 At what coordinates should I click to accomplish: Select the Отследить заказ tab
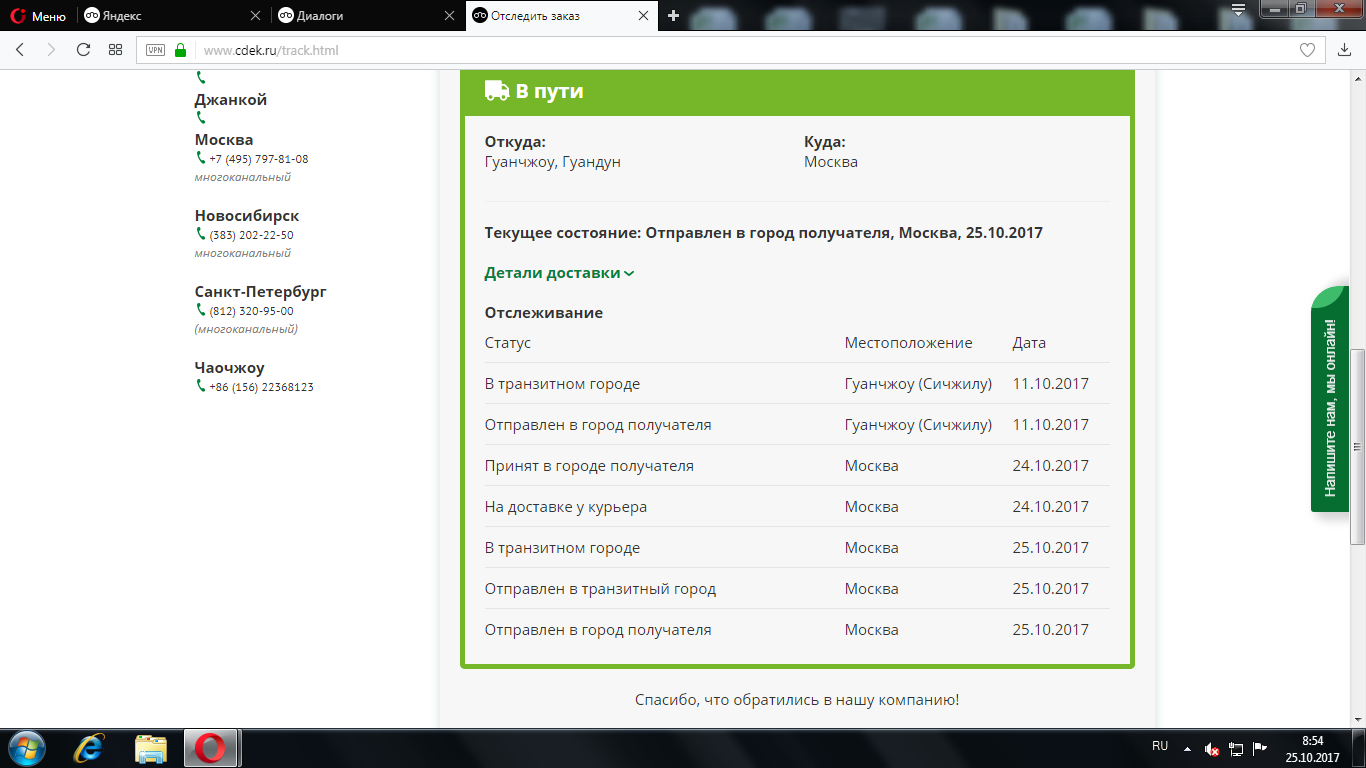point(562,16)
